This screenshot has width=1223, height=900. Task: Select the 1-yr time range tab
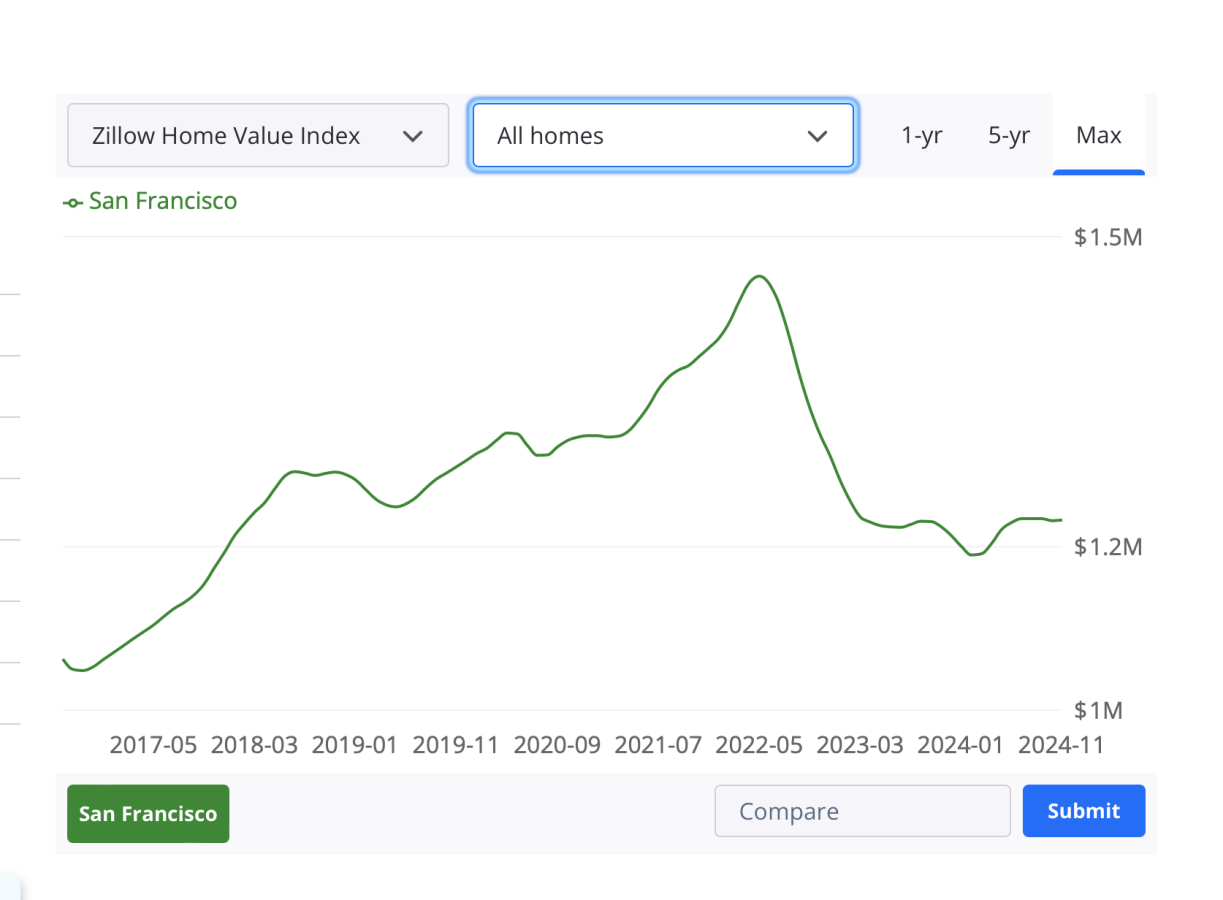click(x=921, y=136)
